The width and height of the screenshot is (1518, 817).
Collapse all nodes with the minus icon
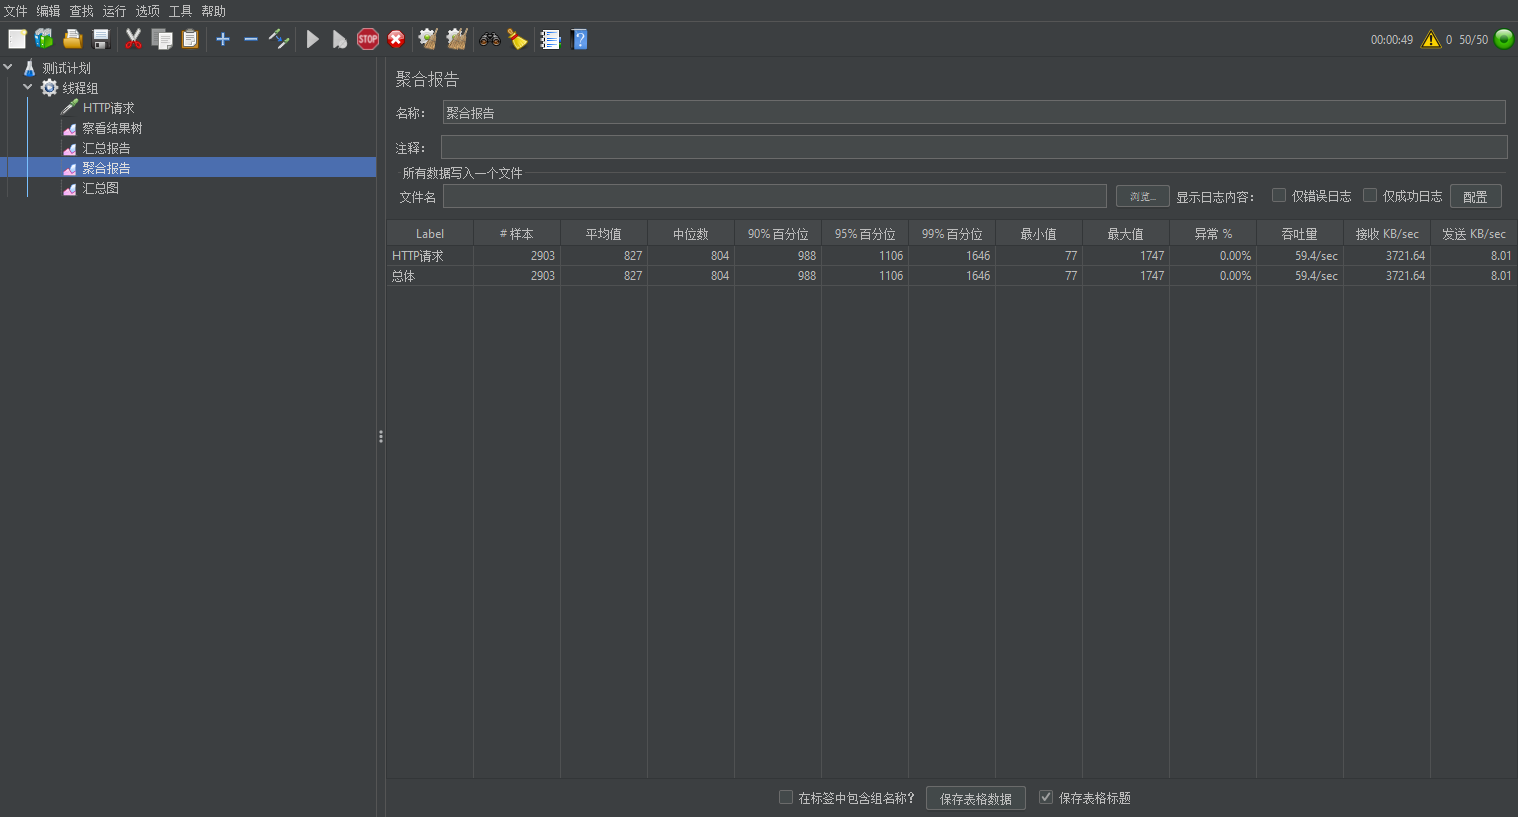251,39
